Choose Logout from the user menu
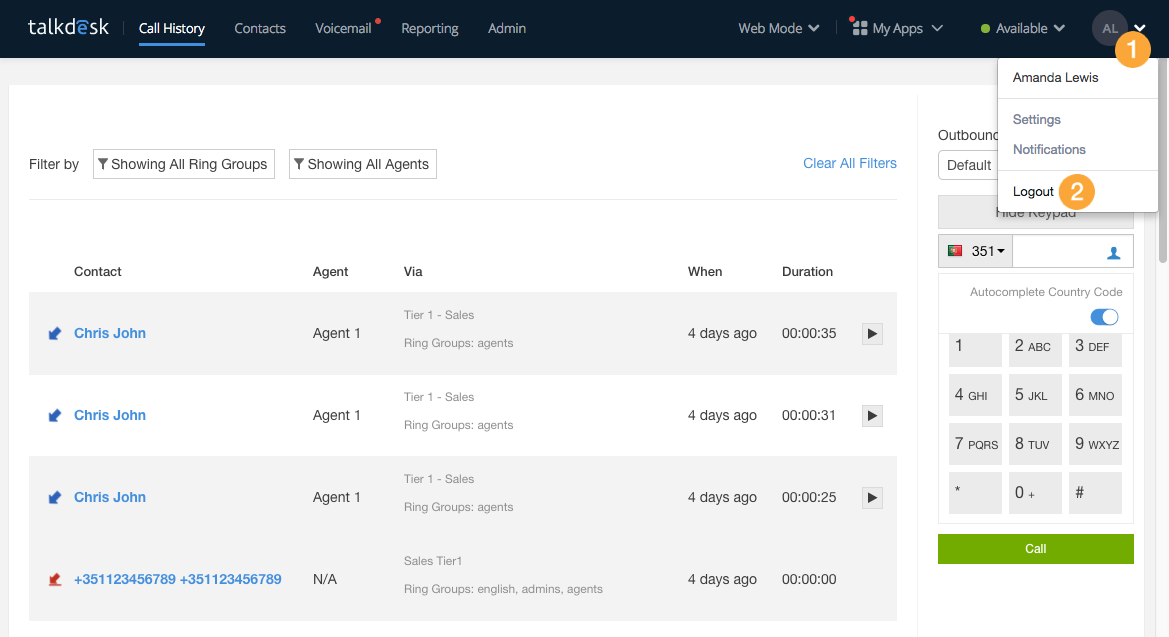The height and width of the screenshot is (637, 1169). pos(1033,192)
